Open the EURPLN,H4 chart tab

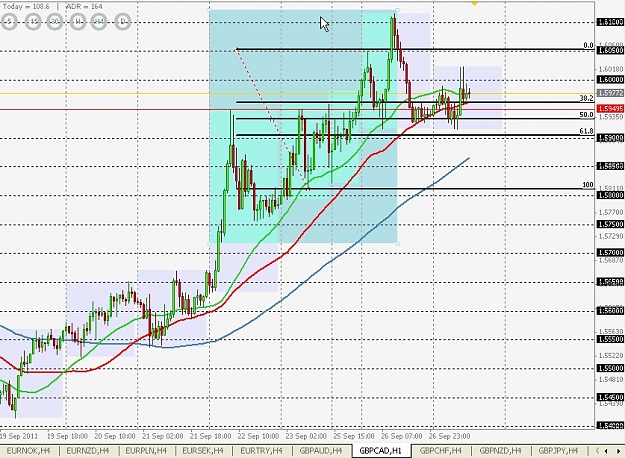[145, 451]
